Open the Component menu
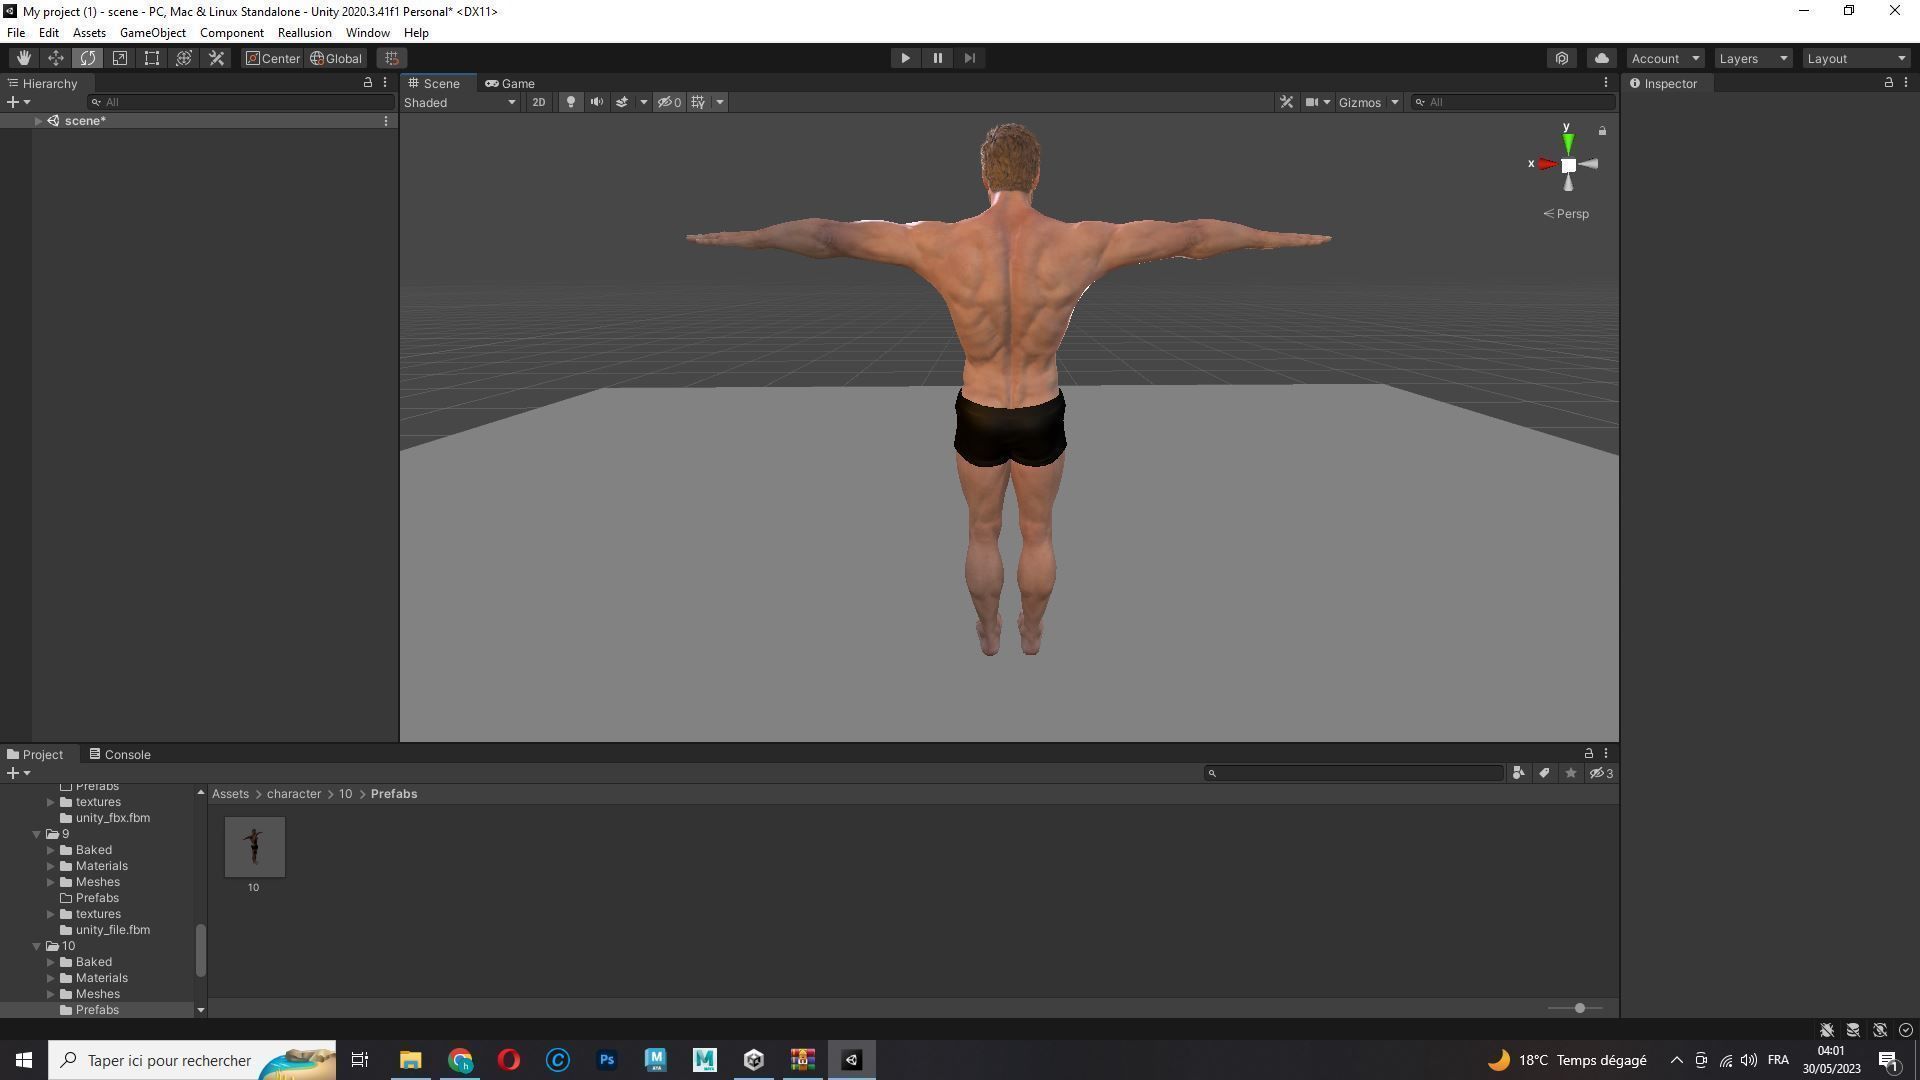1920x1080 pixels. 232,33
